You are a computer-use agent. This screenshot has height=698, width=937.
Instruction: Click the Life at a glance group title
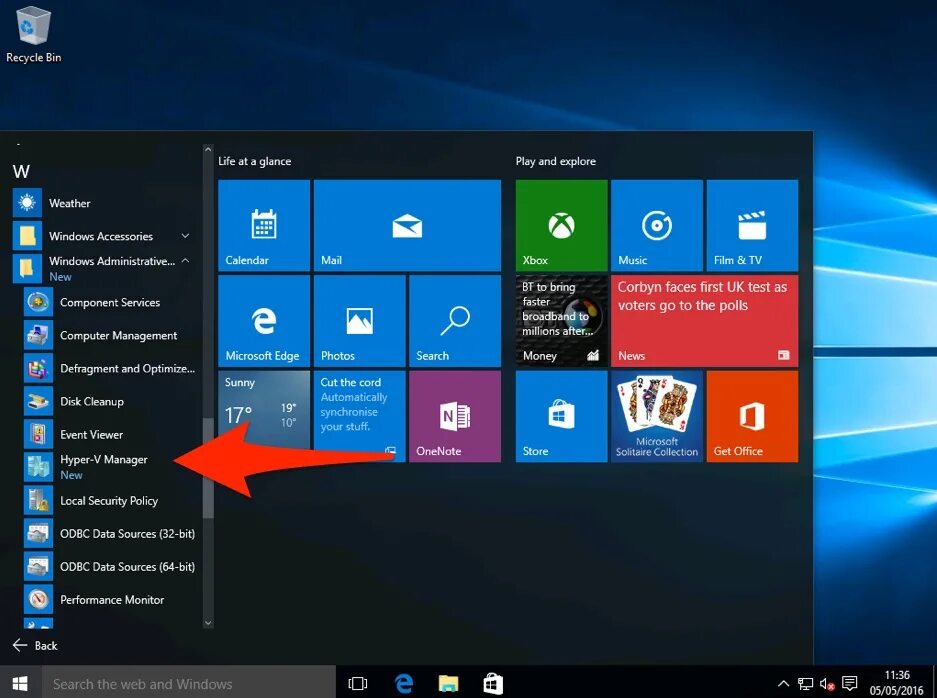pos(255,161)
